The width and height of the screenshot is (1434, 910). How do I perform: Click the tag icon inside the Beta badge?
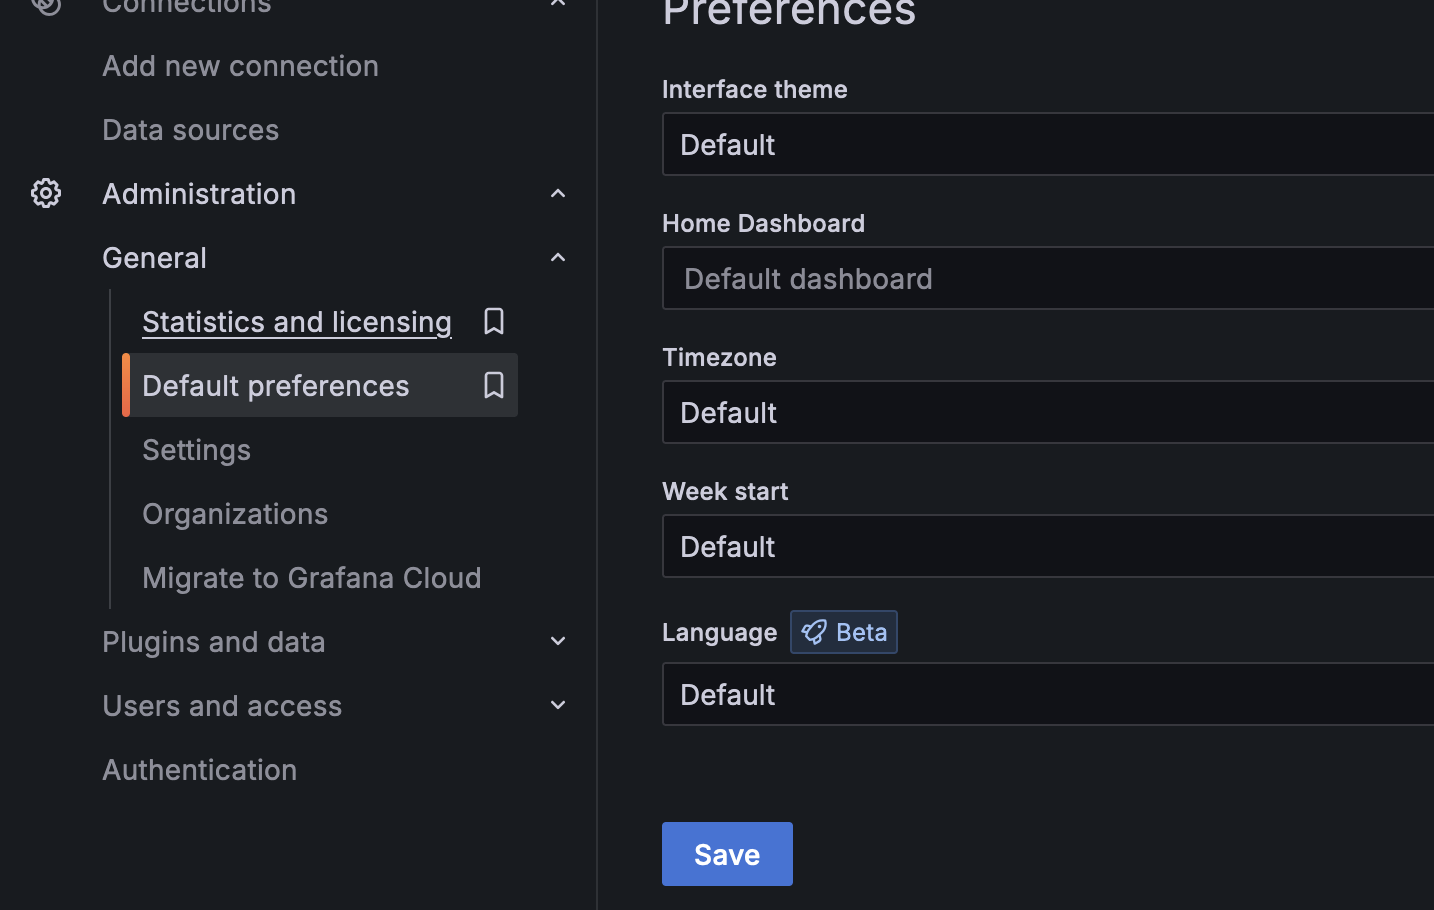815,631
